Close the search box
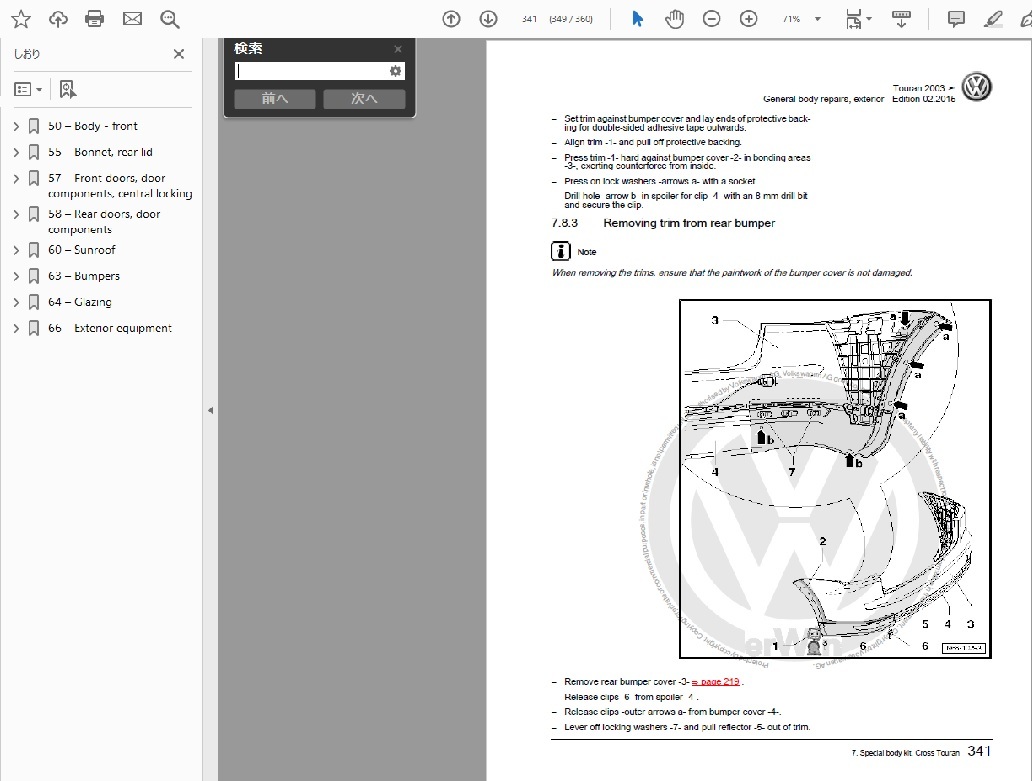 (398, 49)
